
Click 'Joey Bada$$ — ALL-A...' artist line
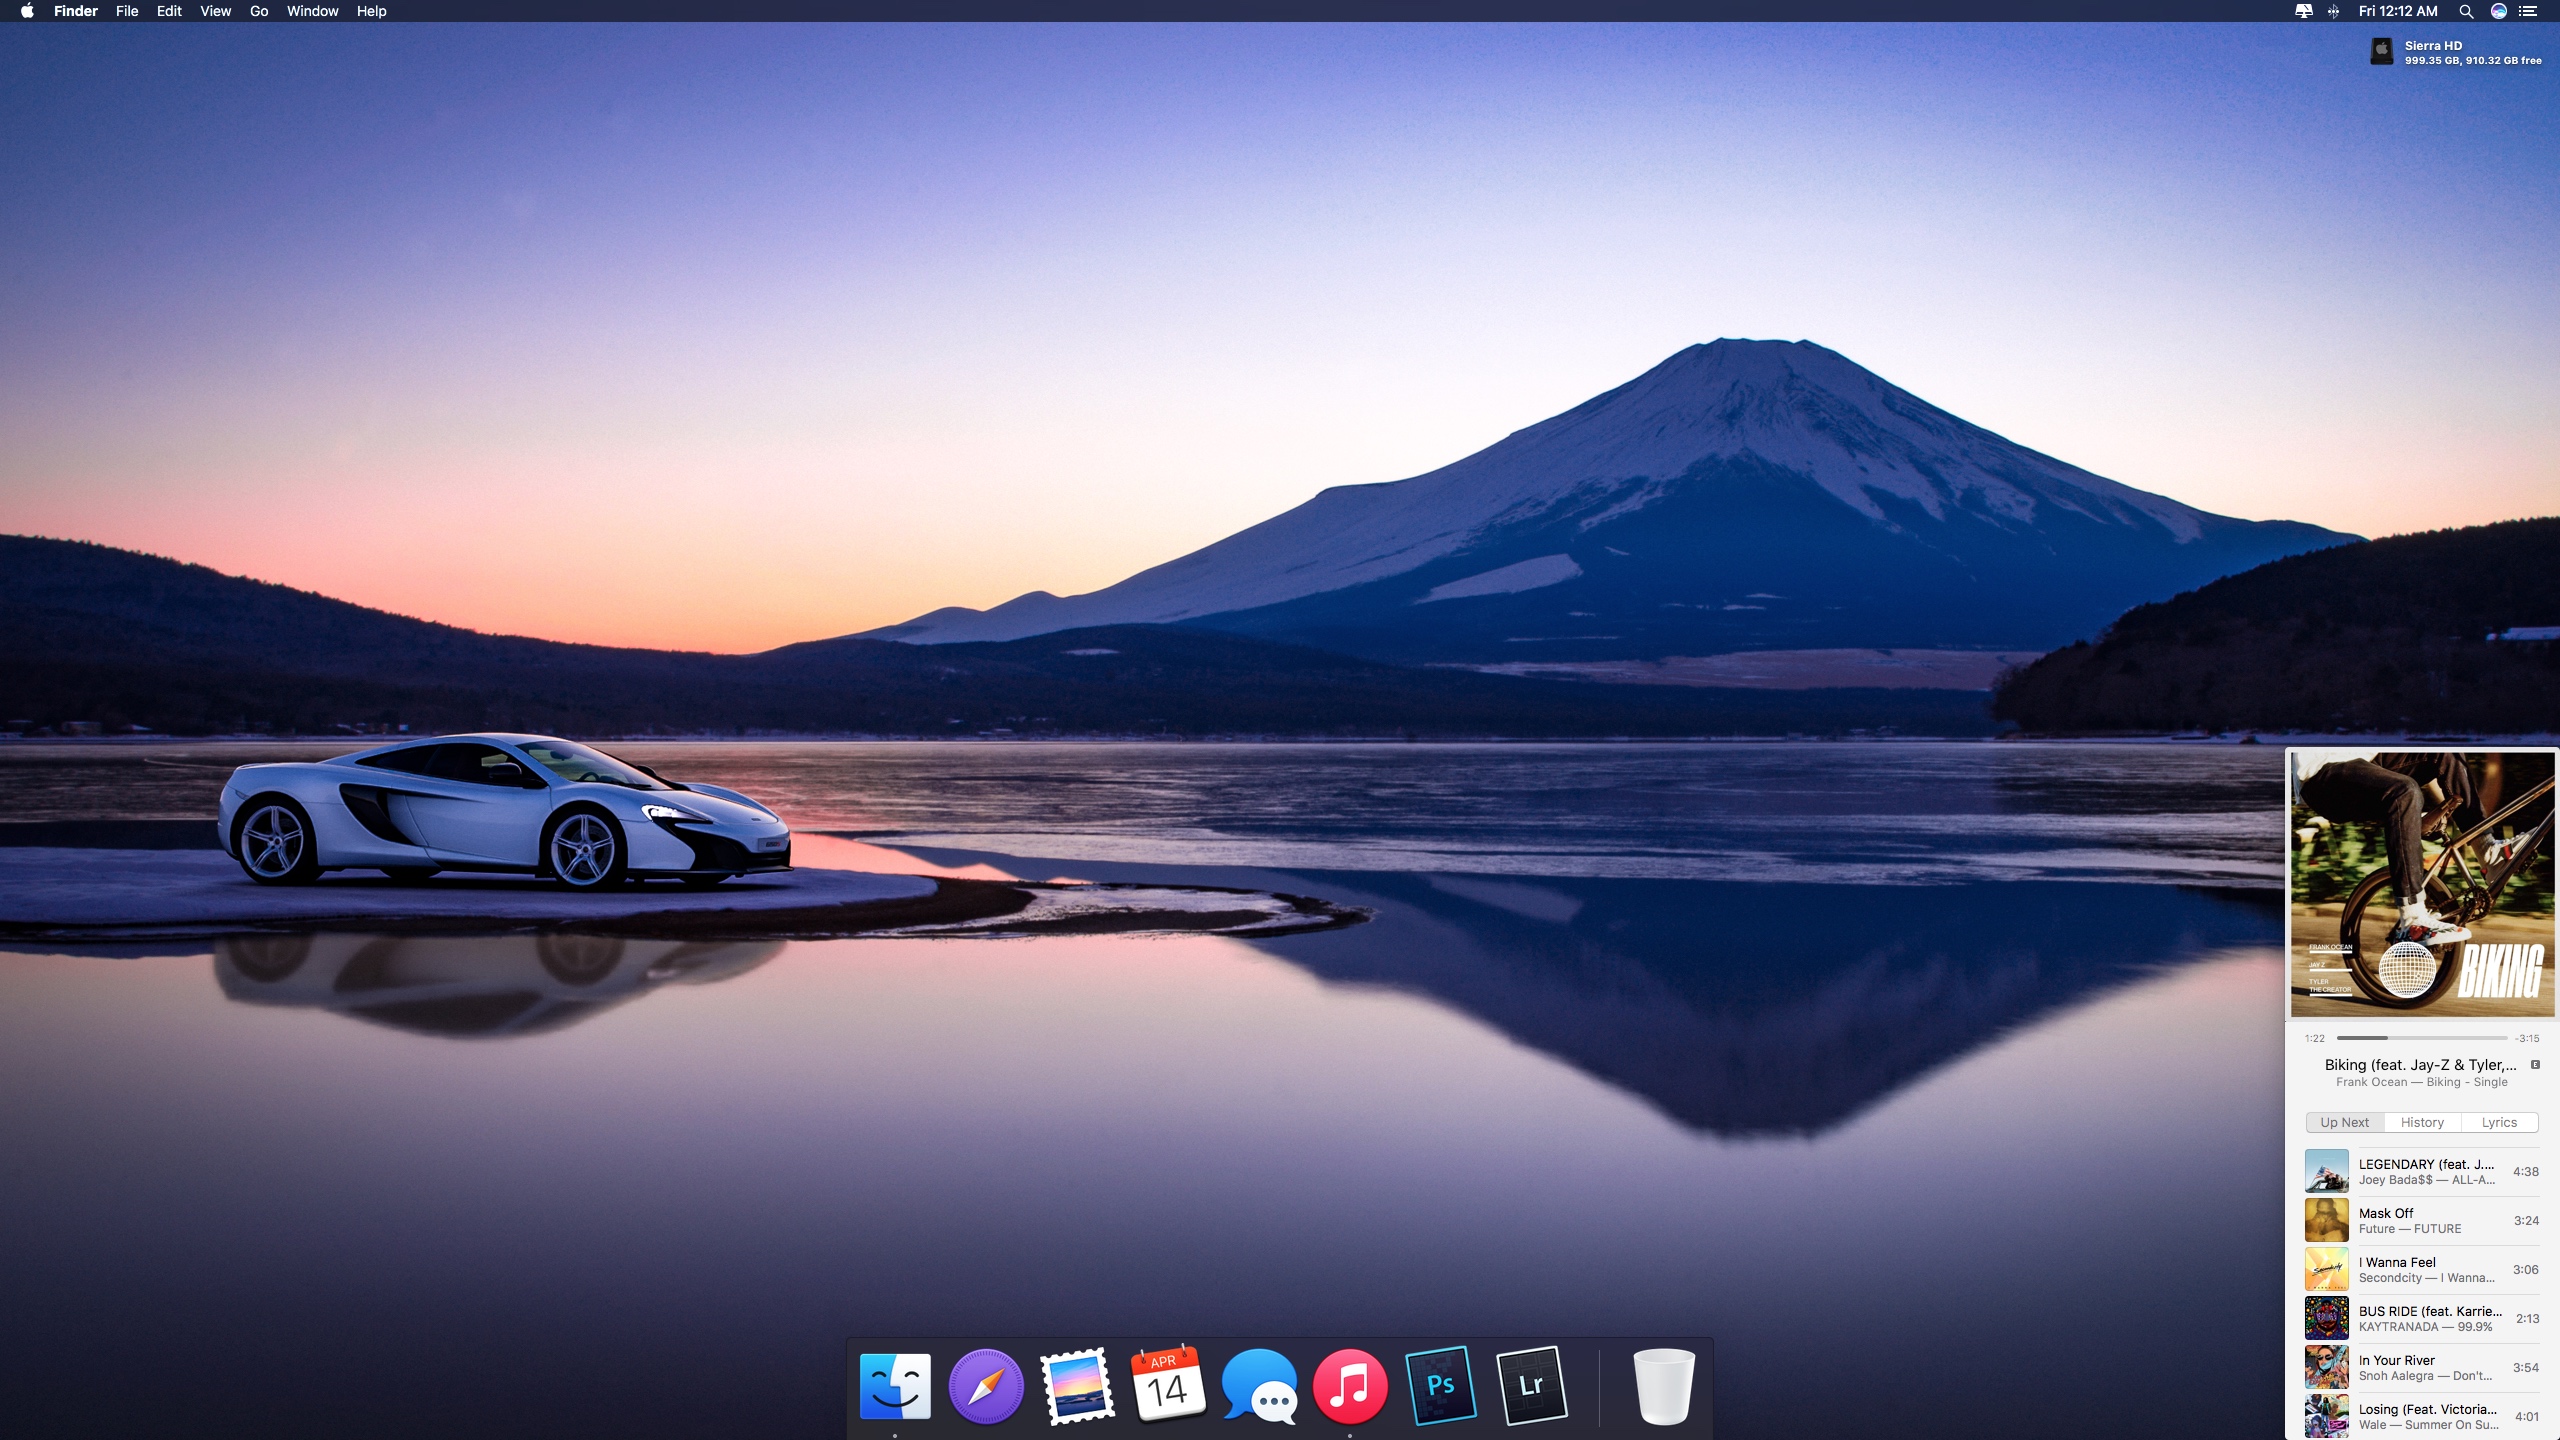pos(2426,1180)
